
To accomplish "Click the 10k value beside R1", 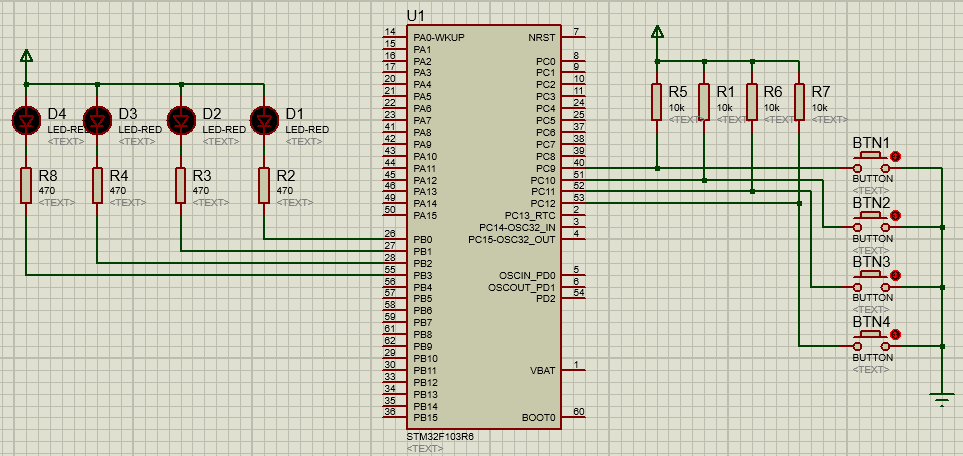I will pyautogui.click(x=724, y=107).
